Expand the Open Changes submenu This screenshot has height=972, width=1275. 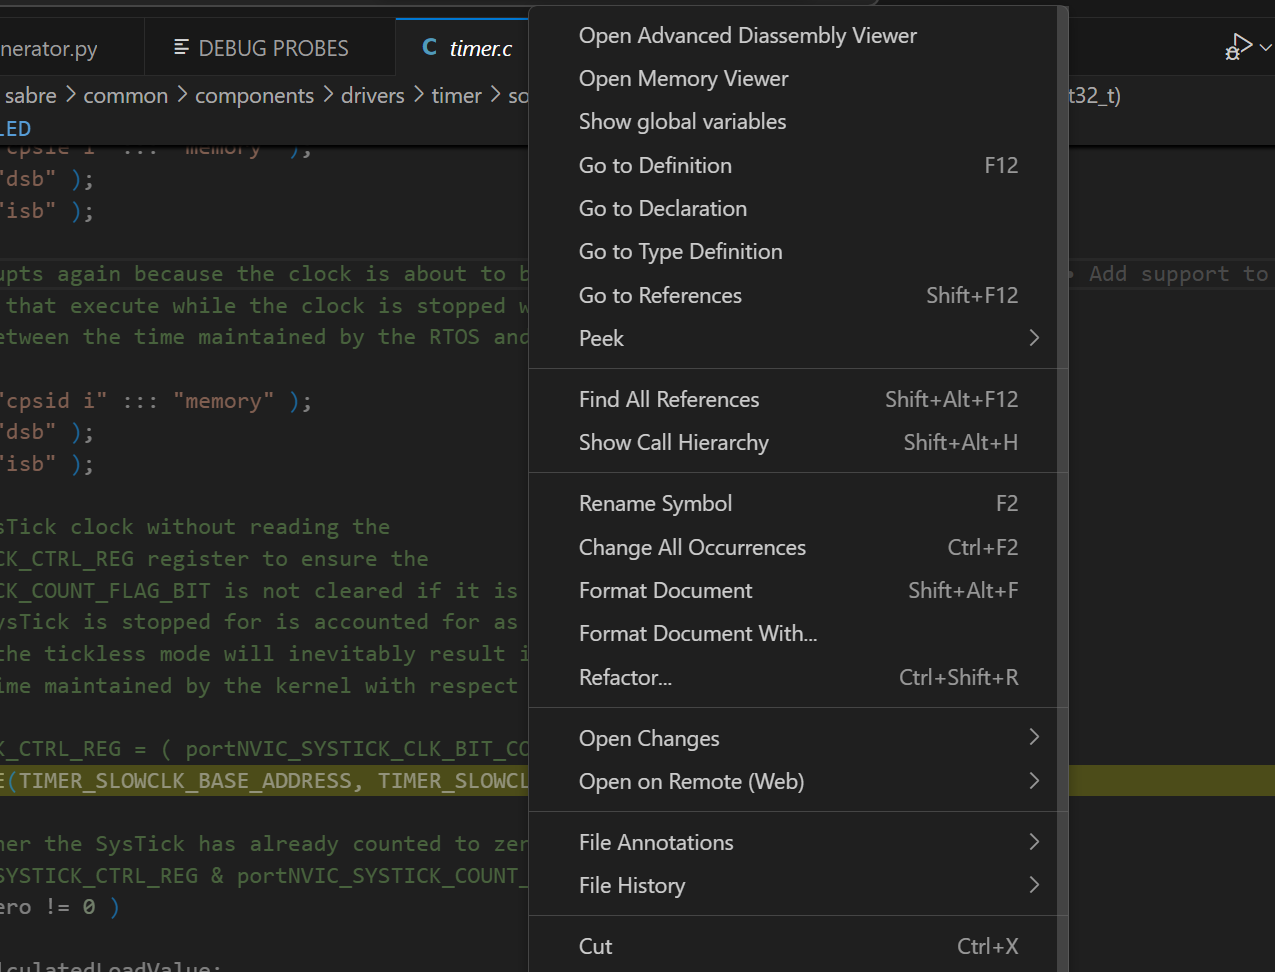coord(1034,737)
